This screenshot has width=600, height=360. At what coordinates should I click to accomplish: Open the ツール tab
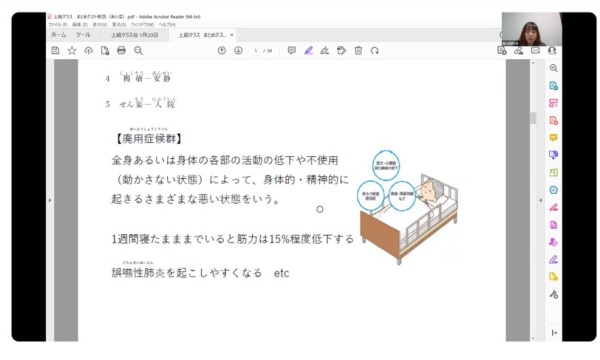(83, 35)
